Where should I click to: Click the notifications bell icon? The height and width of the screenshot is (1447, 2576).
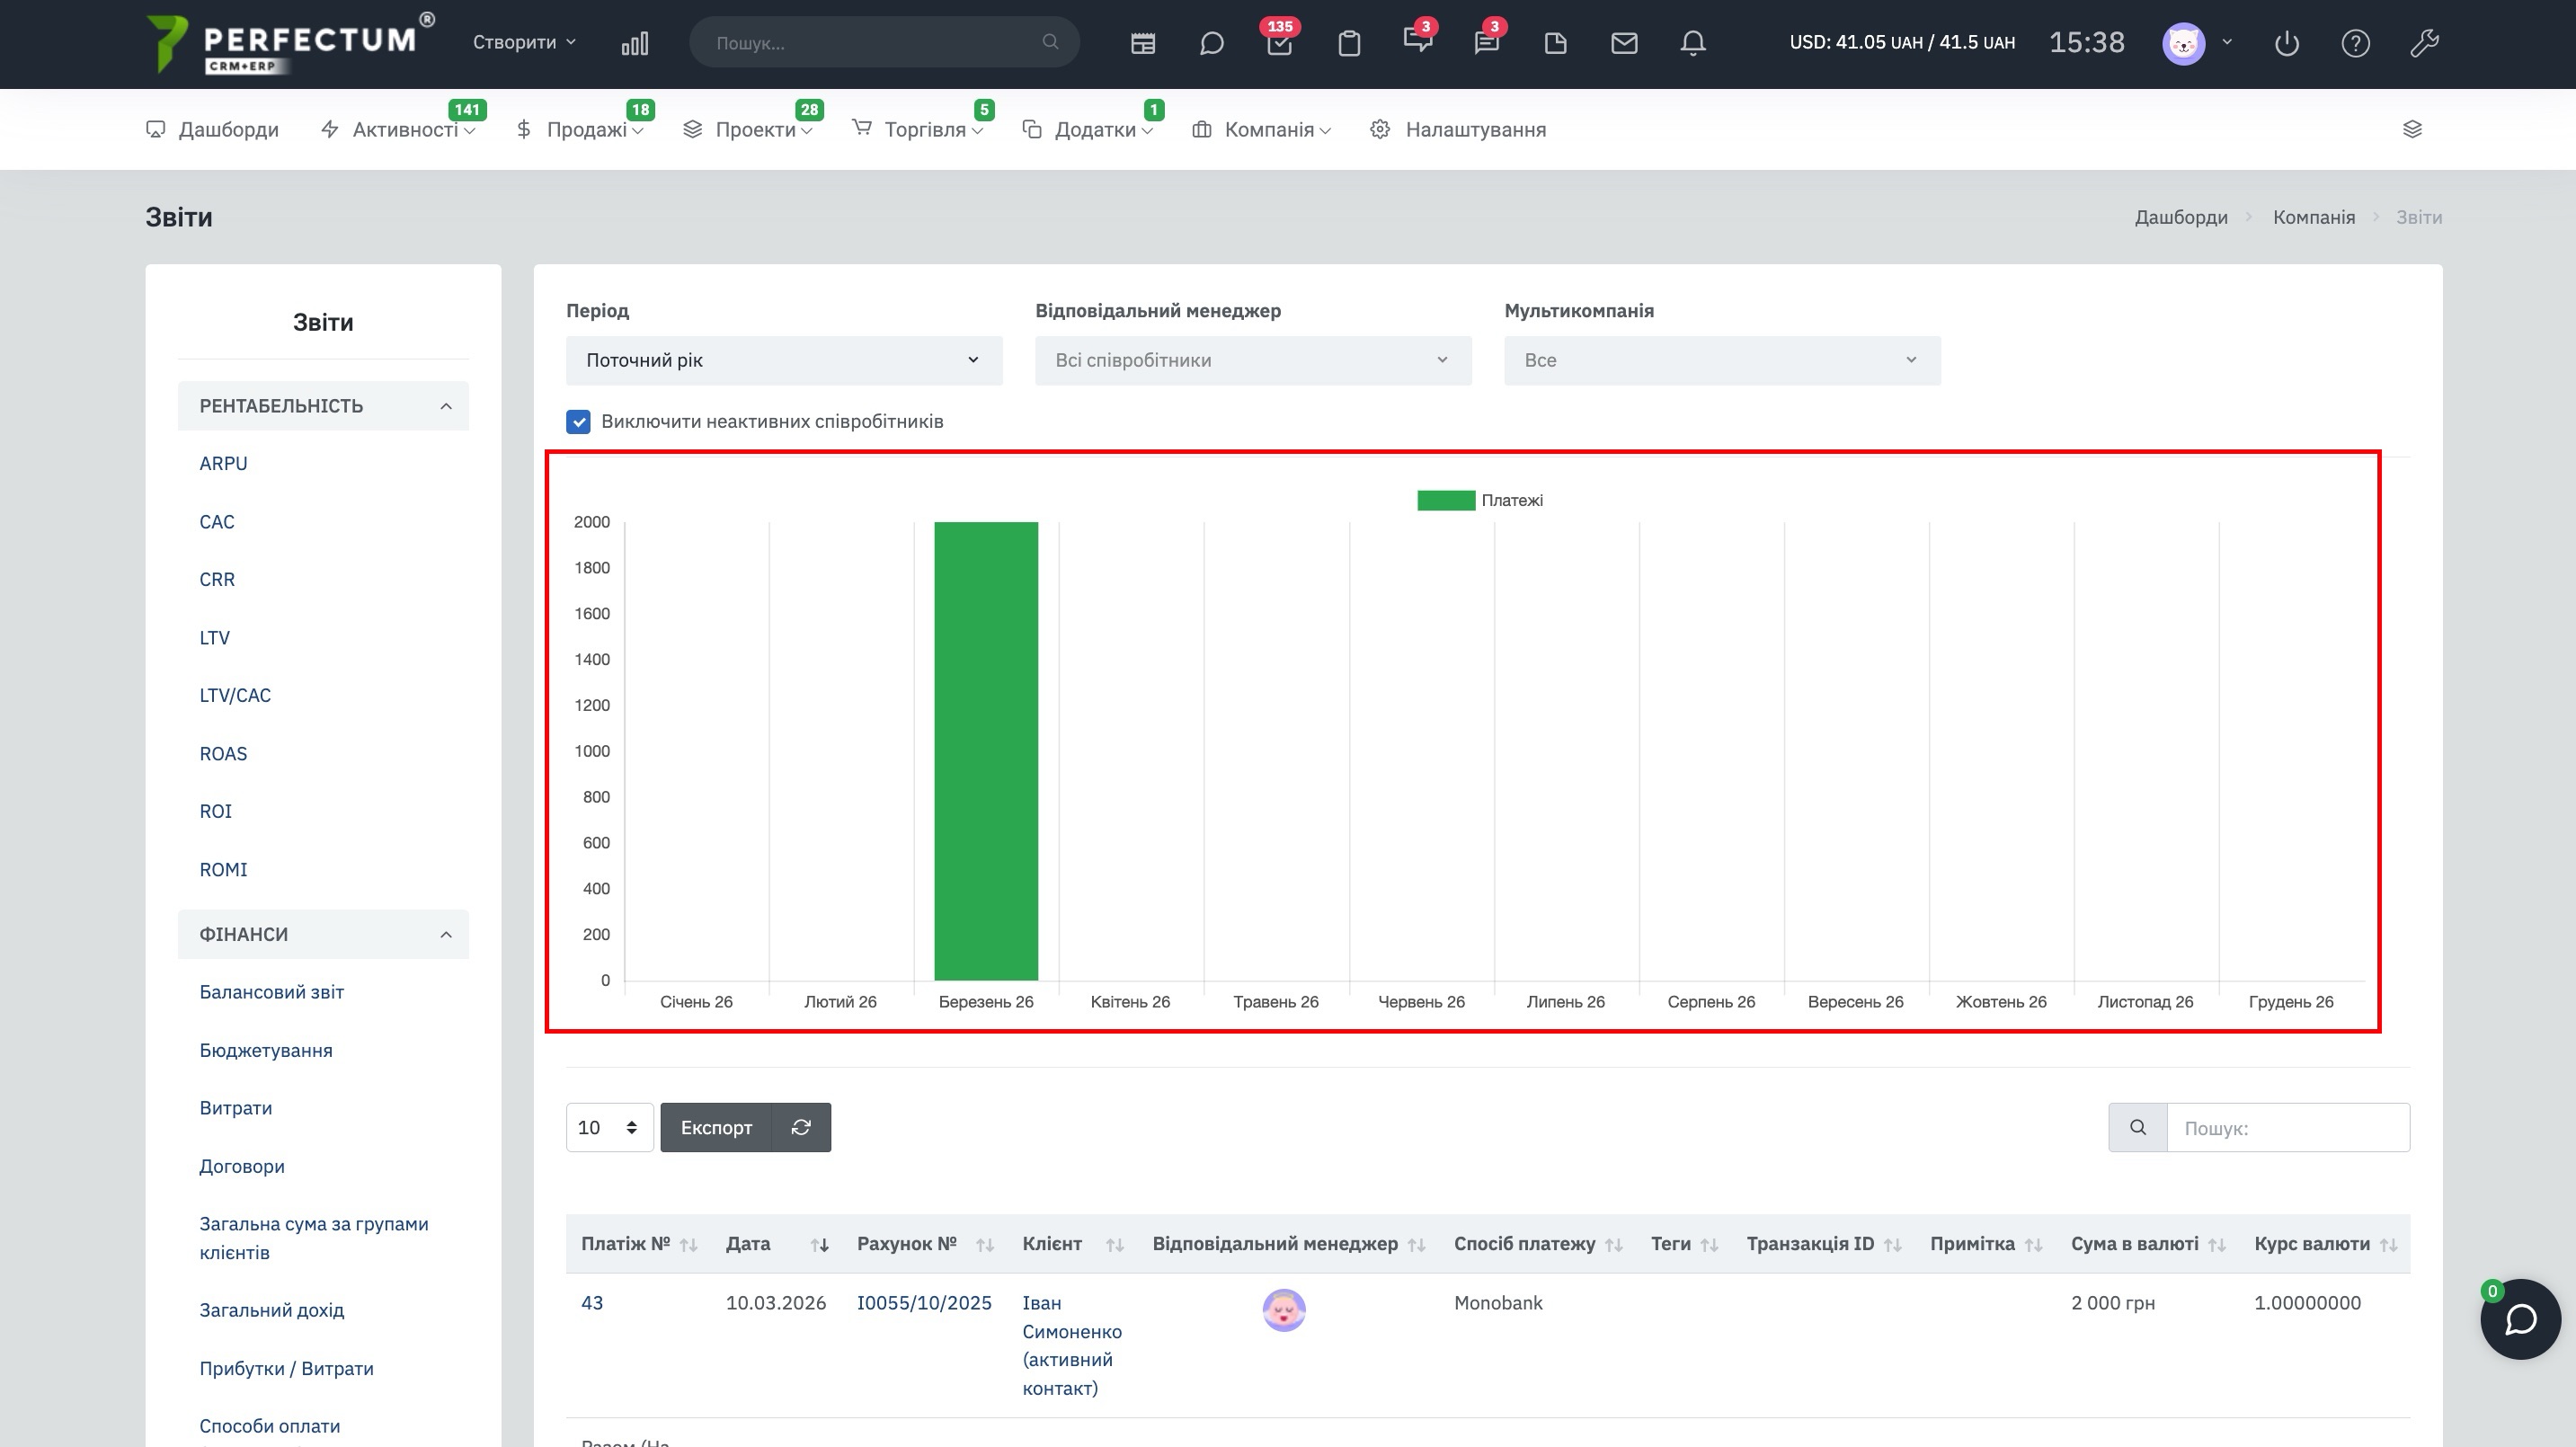[1692, 43]
